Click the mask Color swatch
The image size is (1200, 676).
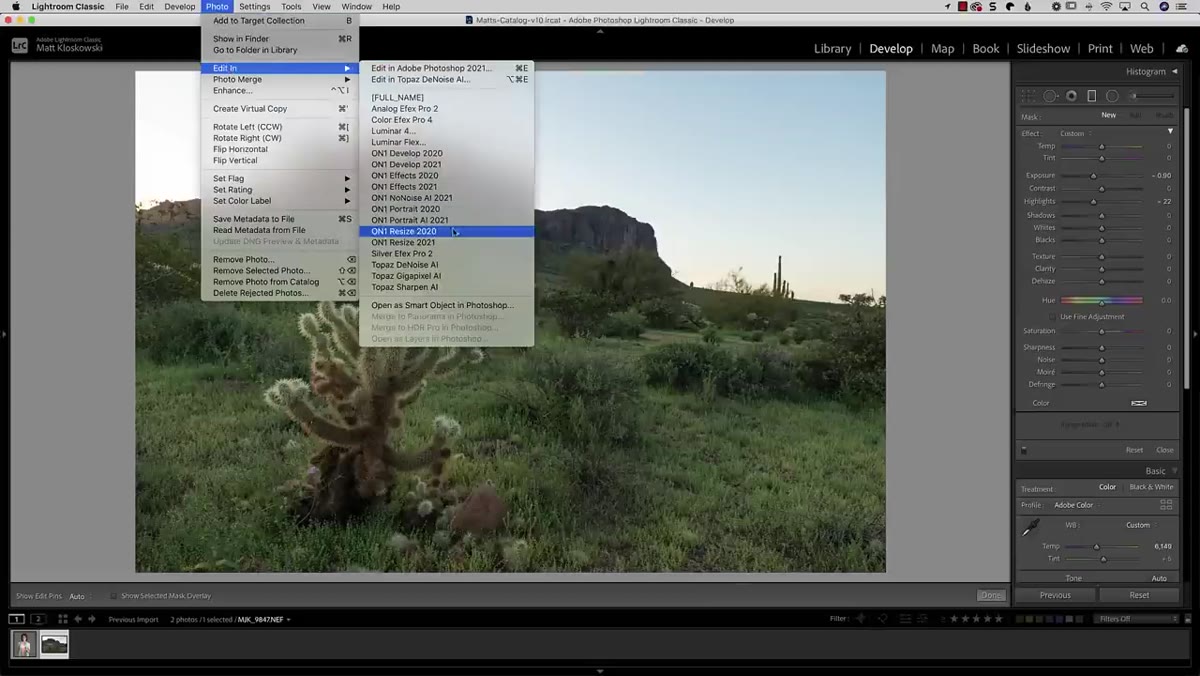(1139, 403)
